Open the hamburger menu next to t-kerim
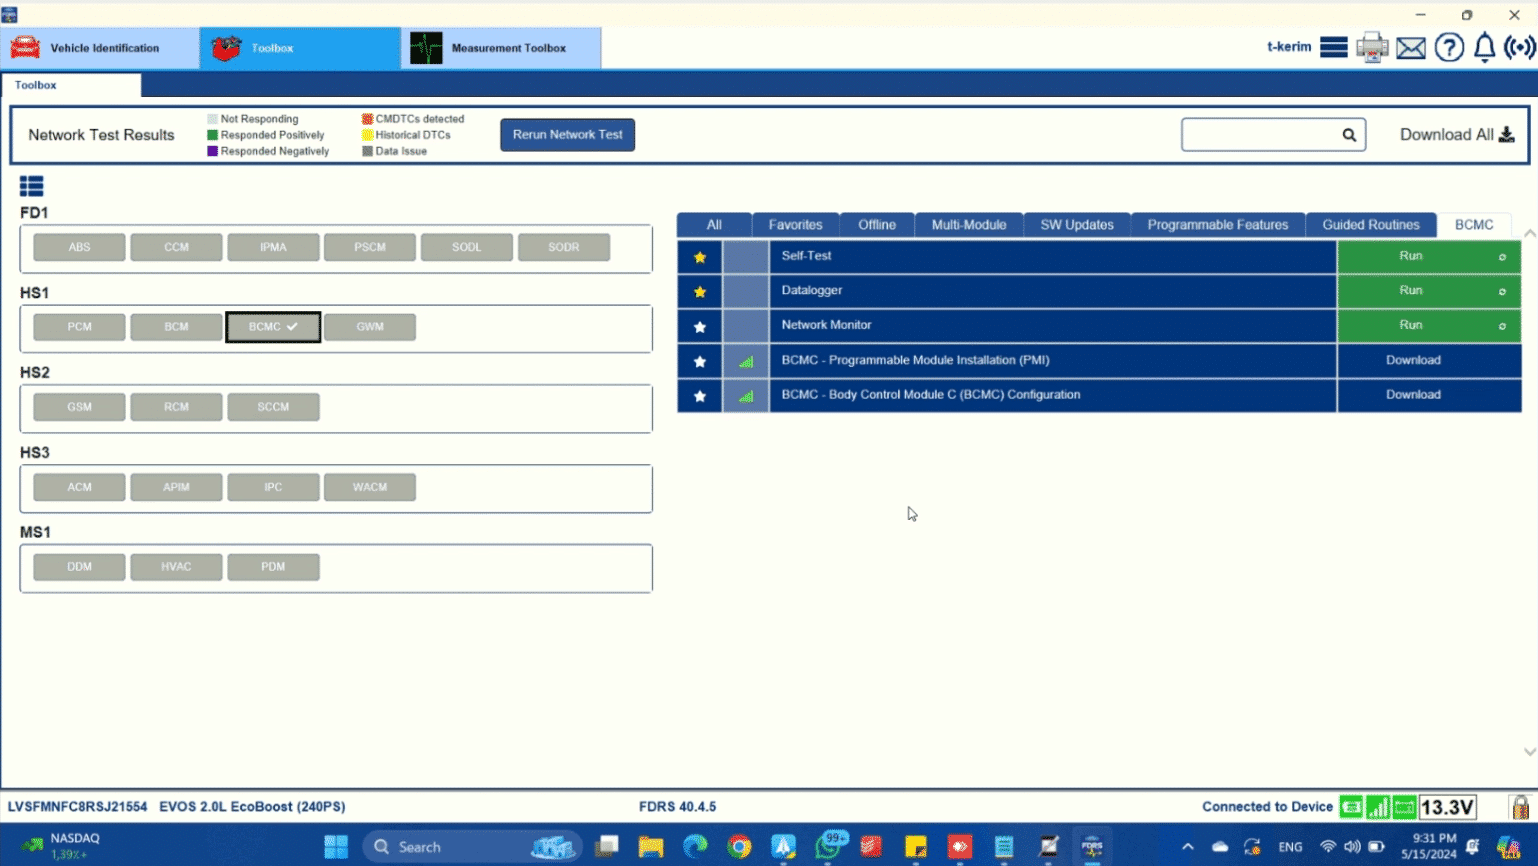This screenshot has width=1538, height=866. point(1333,47)
